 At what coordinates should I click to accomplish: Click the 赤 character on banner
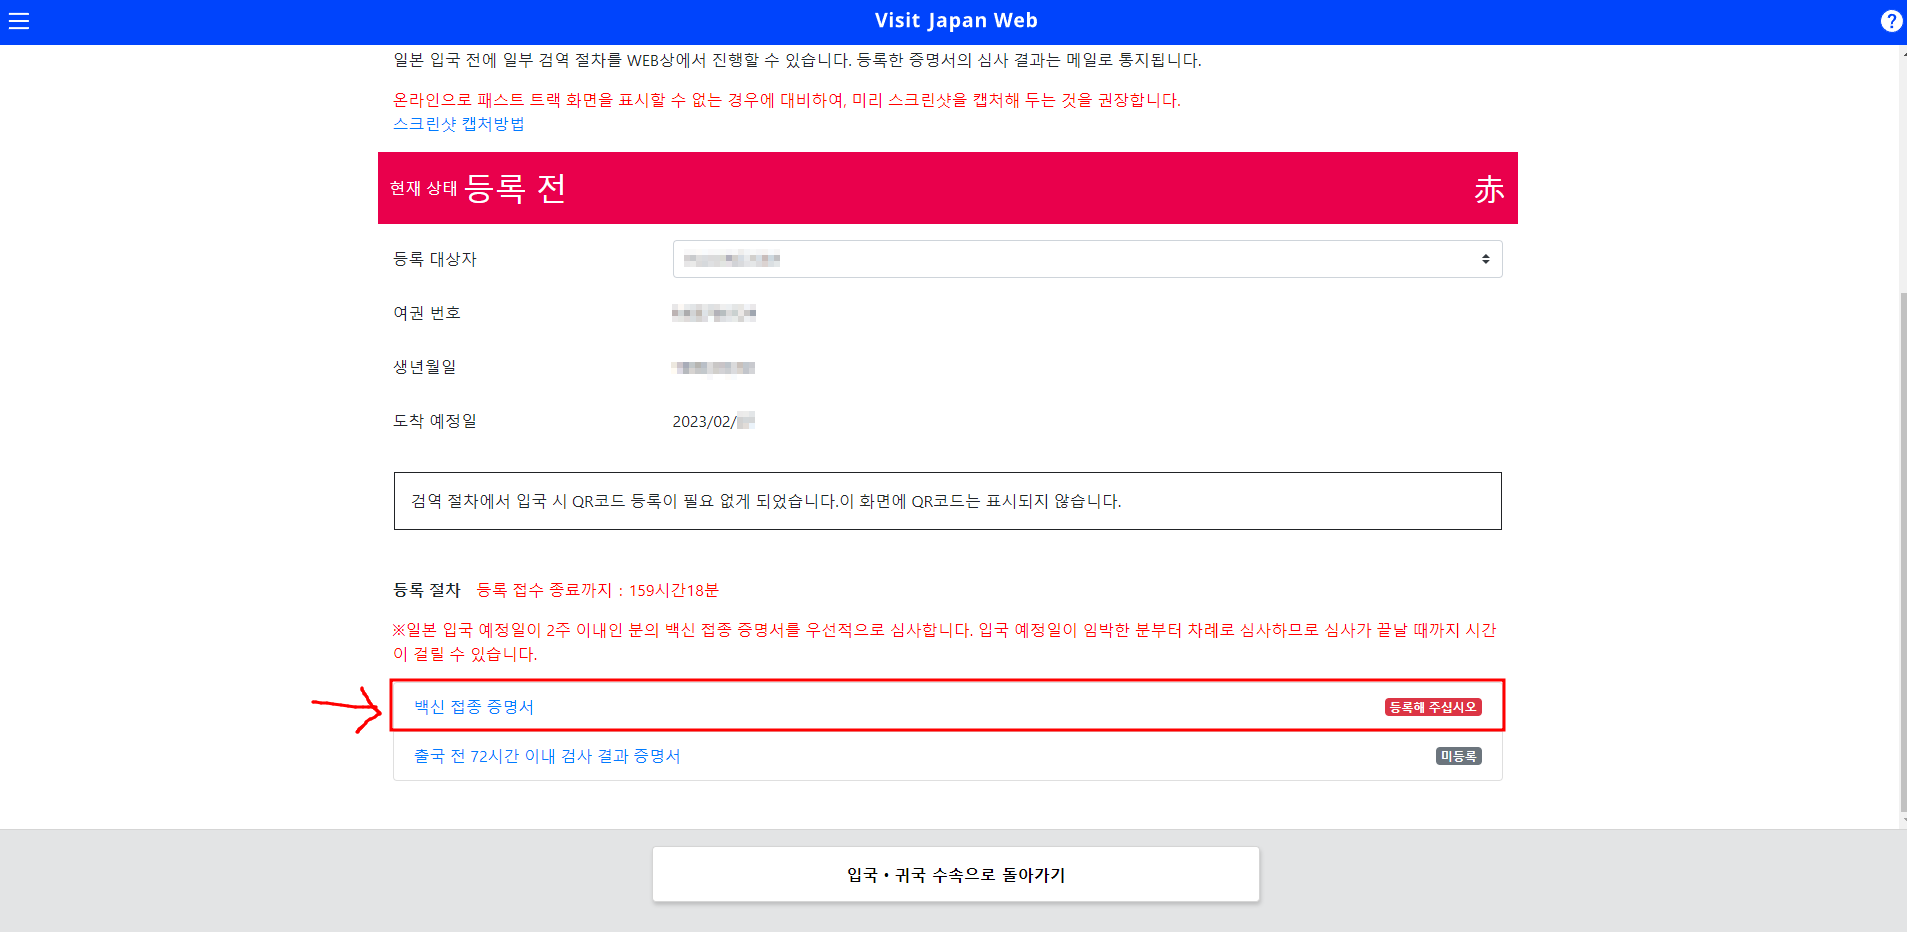1489,189
